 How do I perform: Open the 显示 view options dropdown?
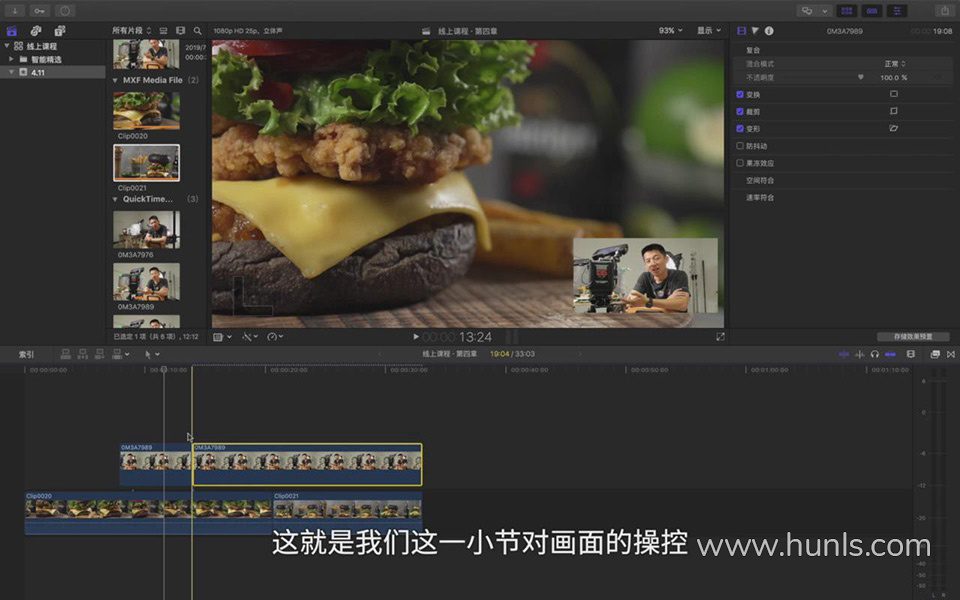point(709,31)
